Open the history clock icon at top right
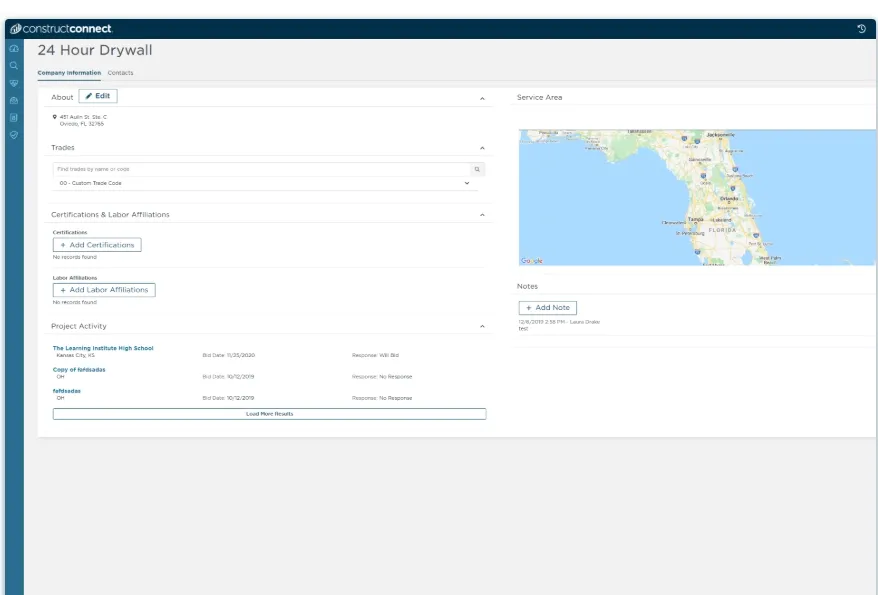 coord(861,29)
